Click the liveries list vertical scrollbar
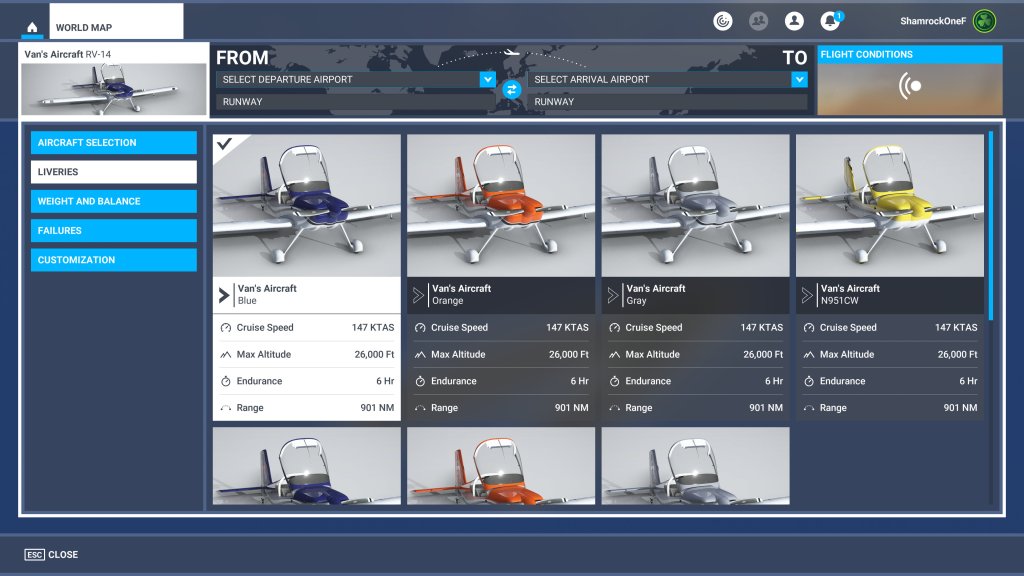Screen dimensions: 1024x576 tap(991, 225)
